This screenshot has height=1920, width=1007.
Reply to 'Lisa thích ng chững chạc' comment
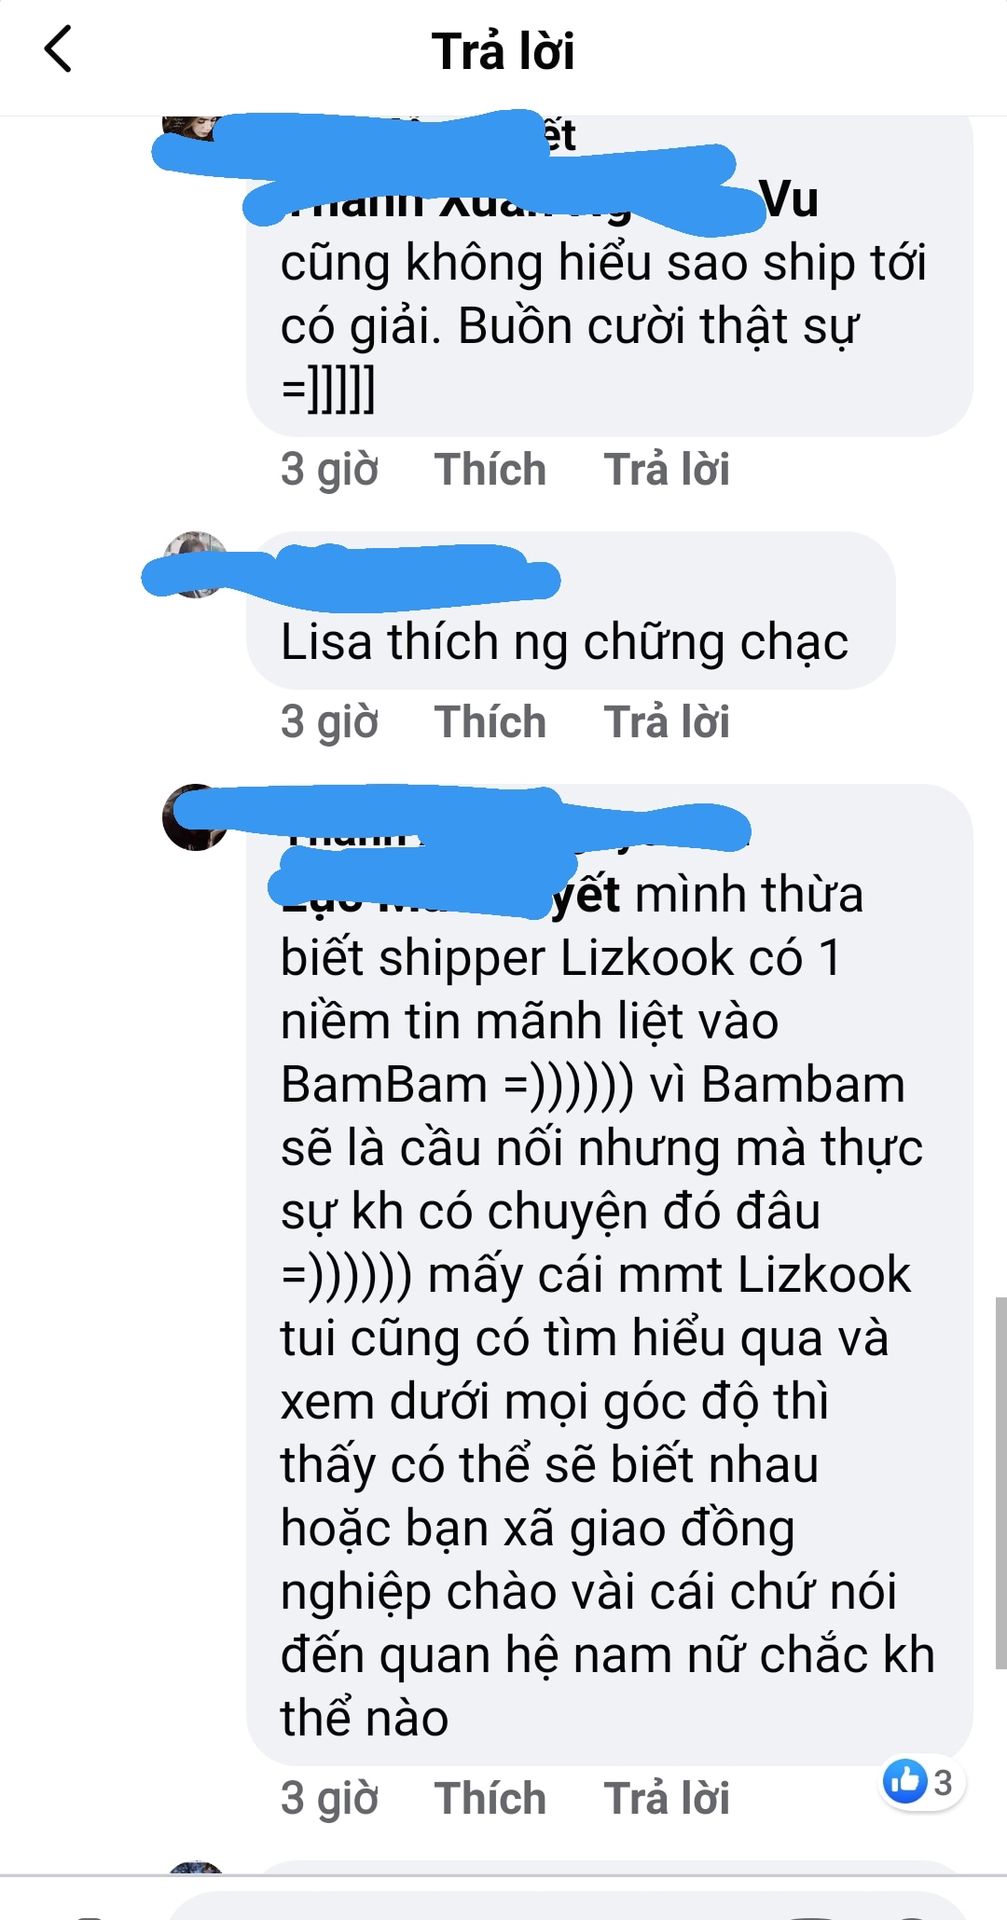pos(667,722)
